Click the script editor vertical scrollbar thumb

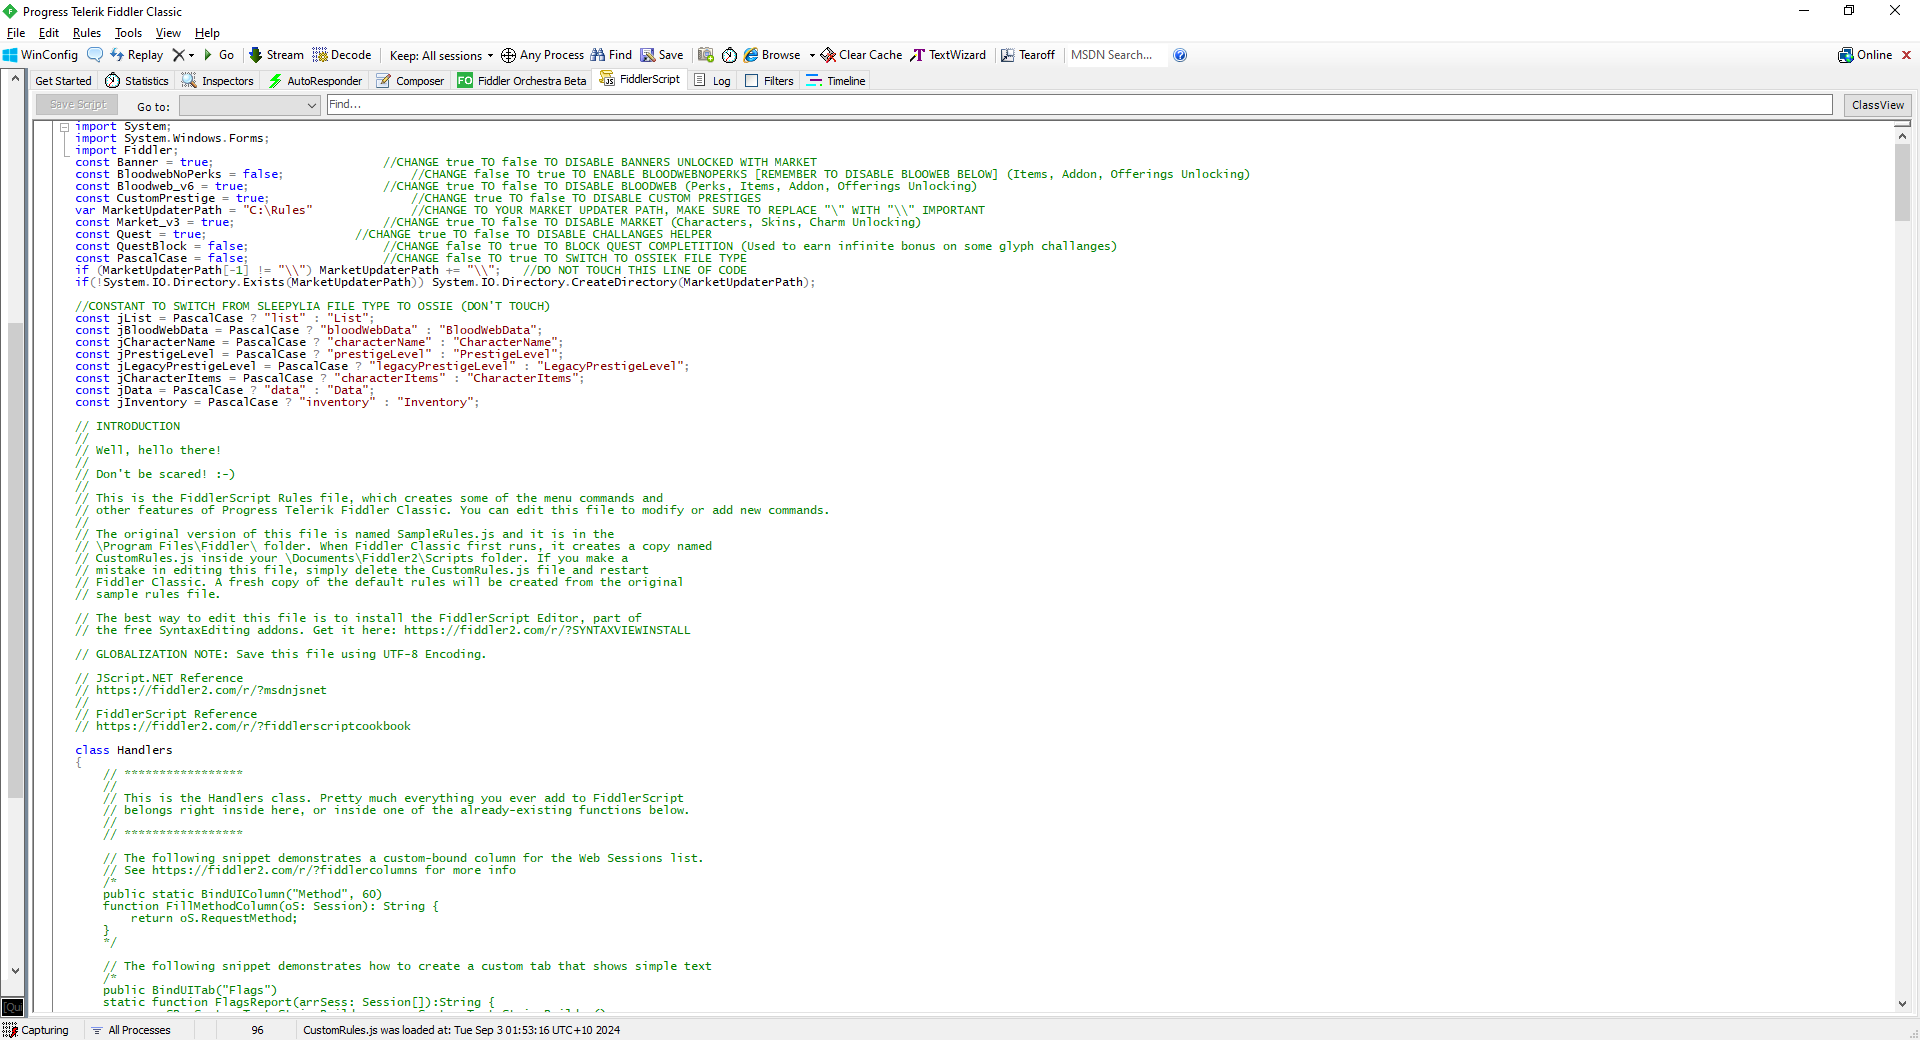pyautogui.click(x=1902, y=182)
